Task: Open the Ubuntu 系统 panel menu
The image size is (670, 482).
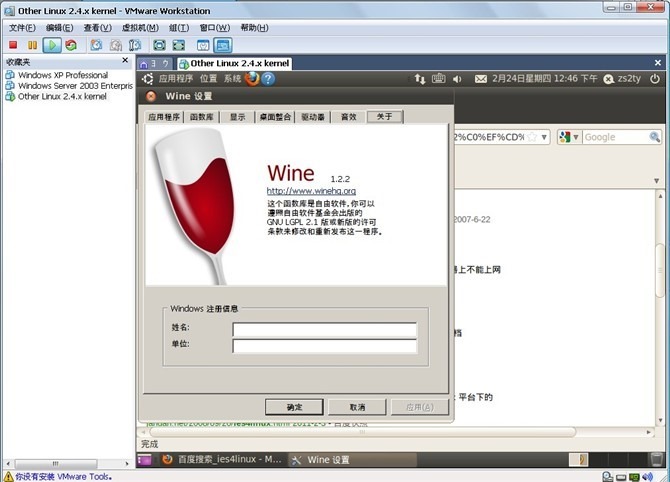Action: 232,79
